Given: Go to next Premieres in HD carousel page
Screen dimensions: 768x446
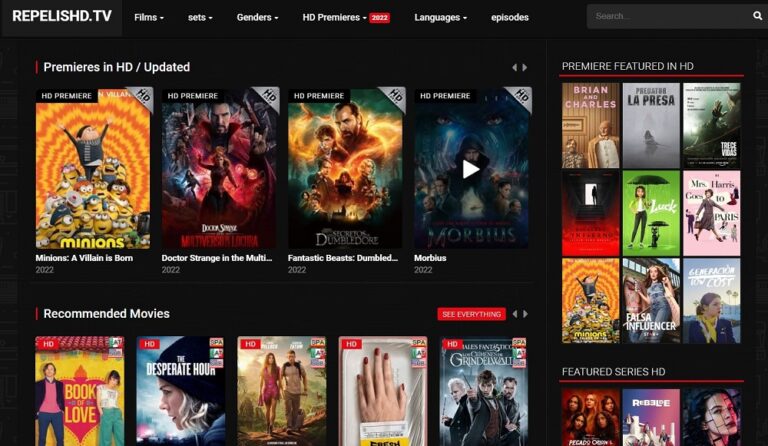Looking at the screenshot, I should (525, 68).
